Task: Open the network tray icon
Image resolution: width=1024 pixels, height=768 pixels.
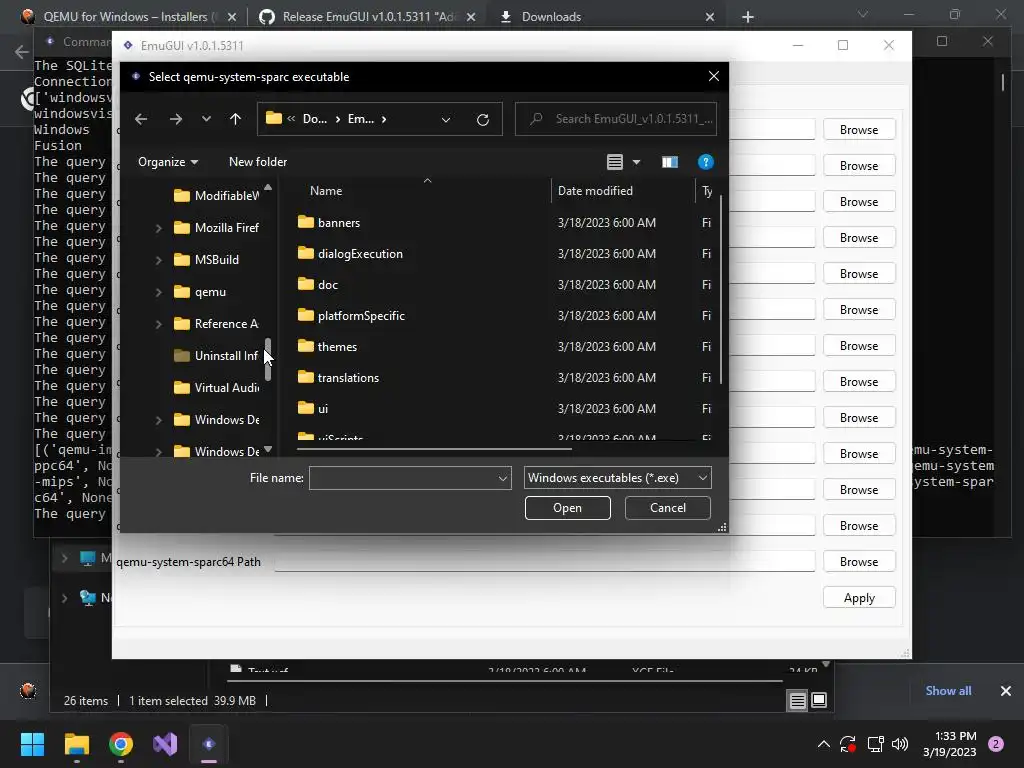Action: click(x=875, y=744)
